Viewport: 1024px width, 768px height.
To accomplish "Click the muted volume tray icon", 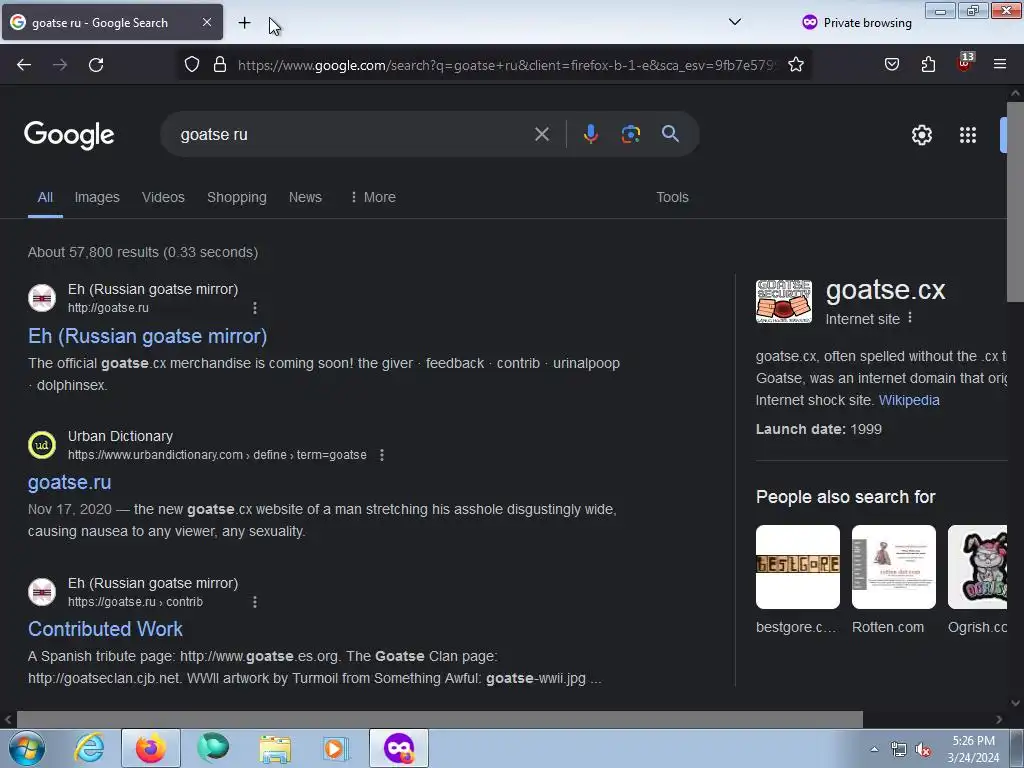I will [x=923, y=750].
